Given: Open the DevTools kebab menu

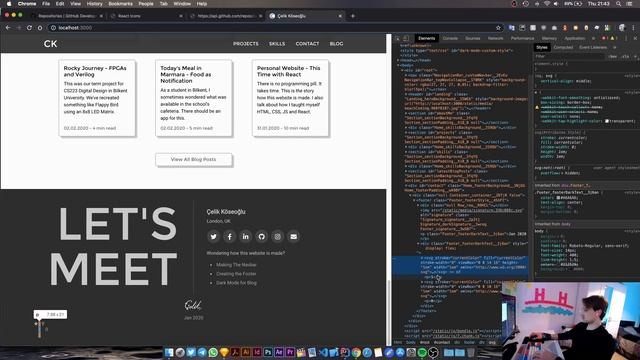Looking at the screenshot, I should (x=627, y=38).
